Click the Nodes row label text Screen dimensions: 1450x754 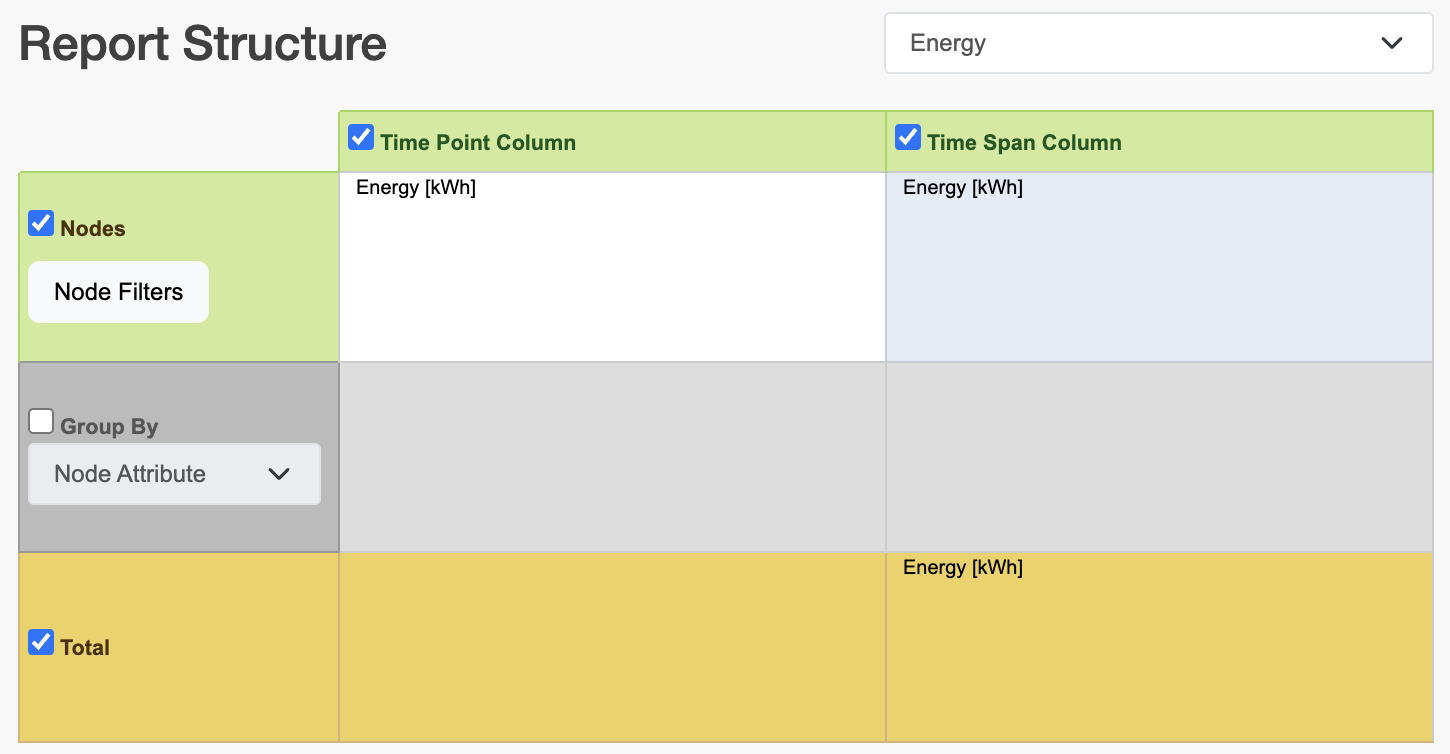pos(93,229)
